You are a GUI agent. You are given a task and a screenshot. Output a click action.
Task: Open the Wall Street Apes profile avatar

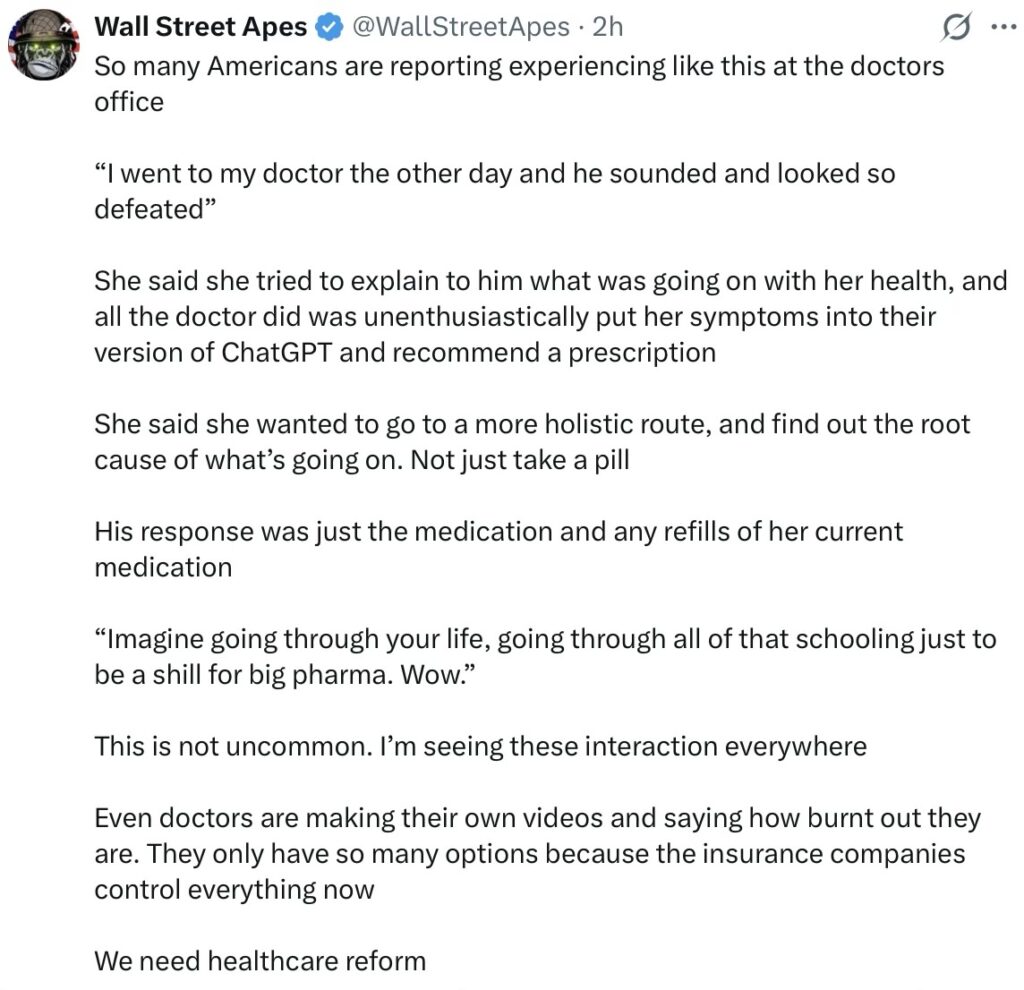43,45
